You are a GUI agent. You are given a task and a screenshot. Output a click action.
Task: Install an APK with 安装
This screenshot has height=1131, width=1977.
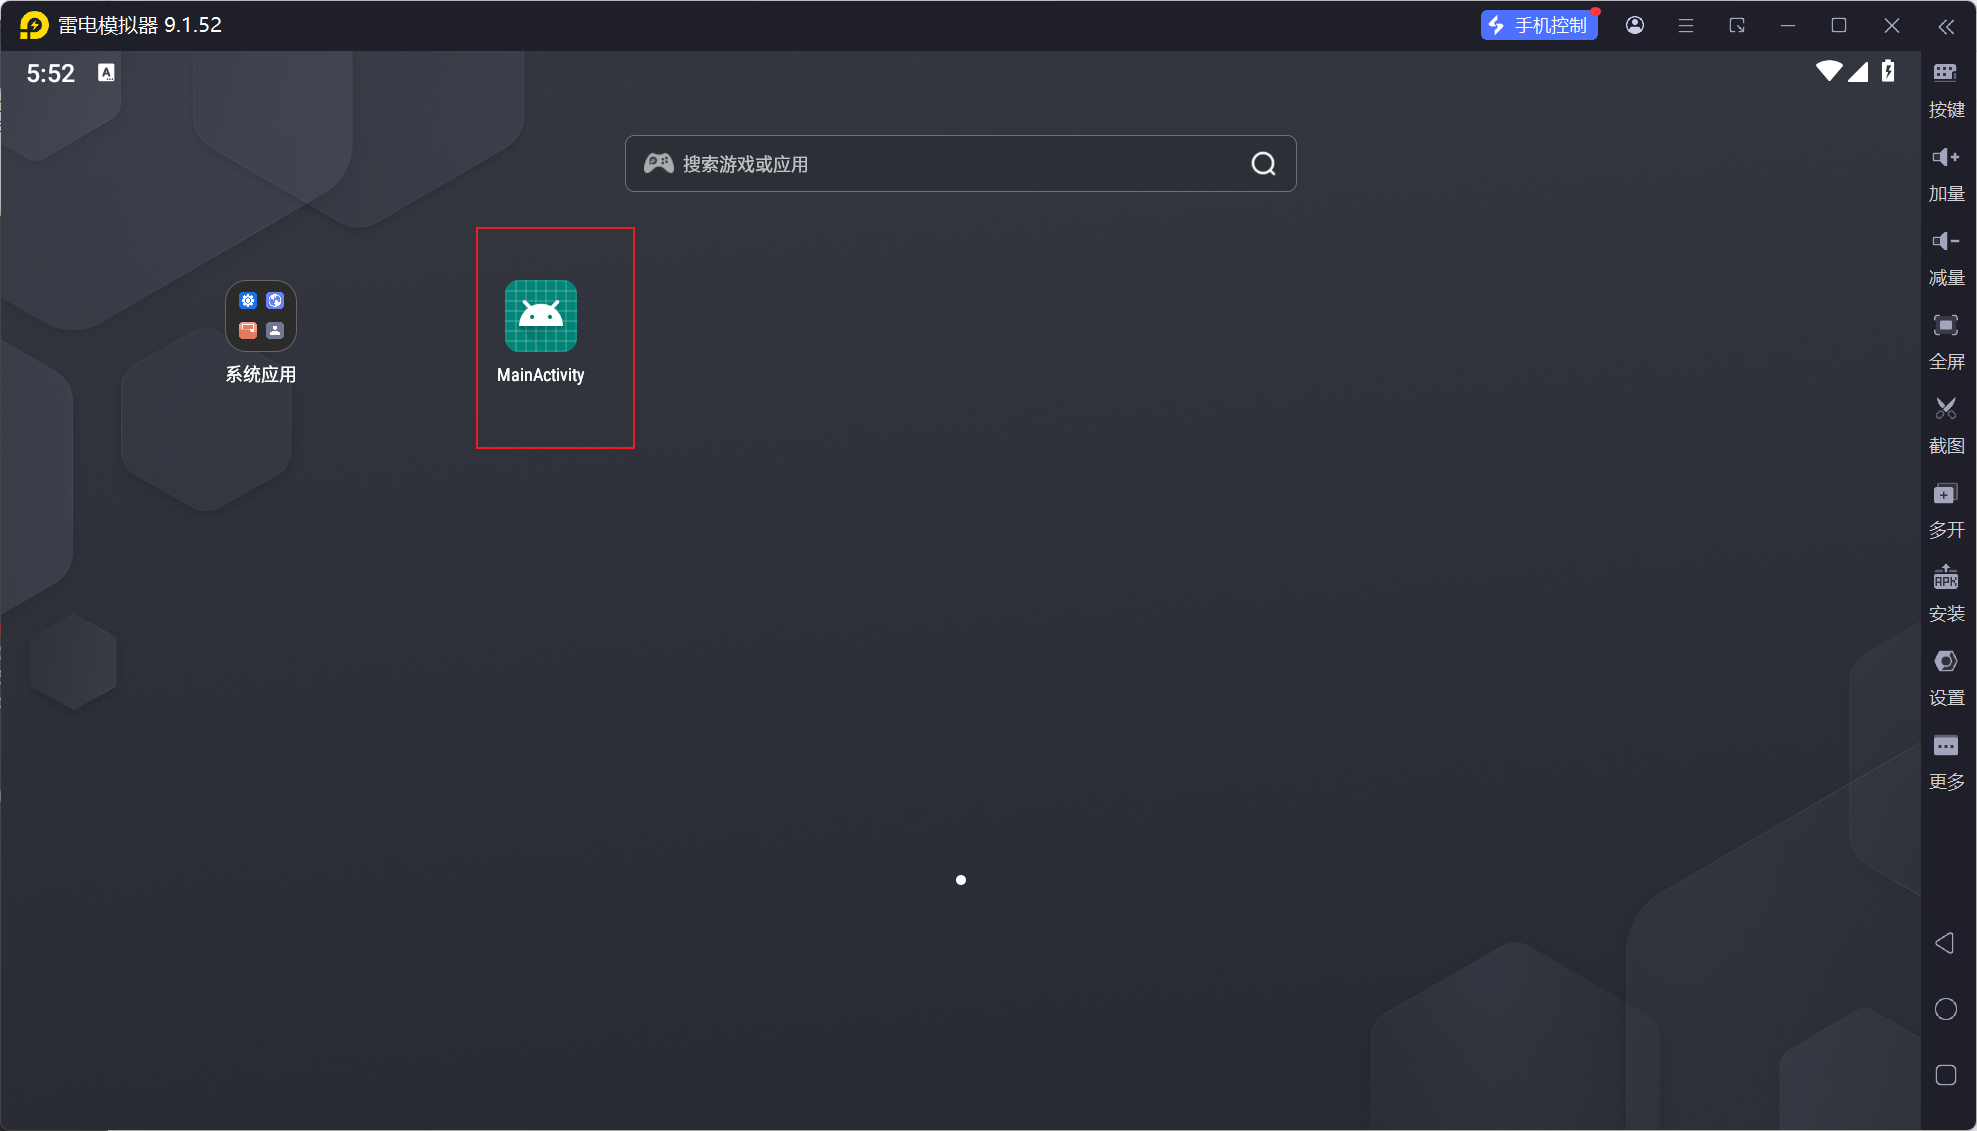1946,593
